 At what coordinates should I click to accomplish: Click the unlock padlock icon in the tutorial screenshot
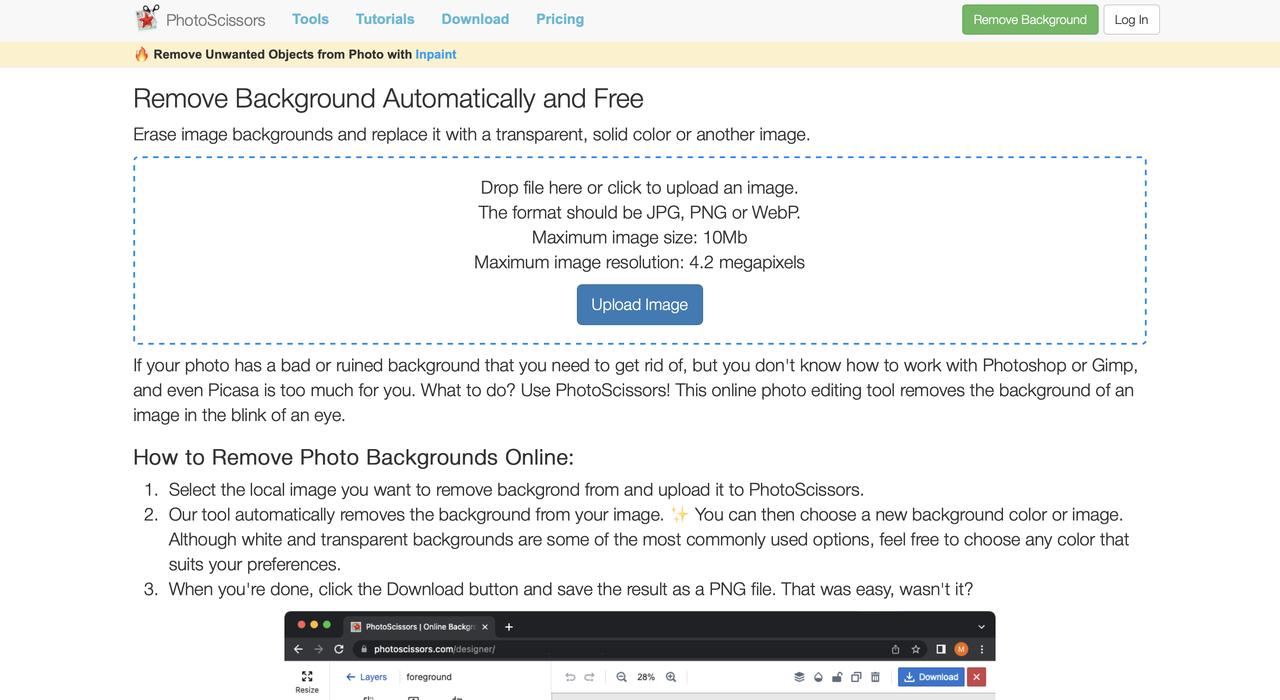point(837,677)
